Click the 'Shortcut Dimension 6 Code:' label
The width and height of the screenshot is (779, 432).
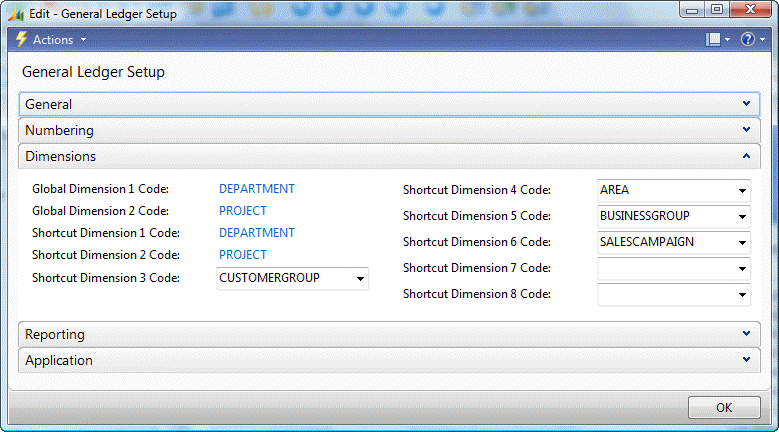coord(477,242)
